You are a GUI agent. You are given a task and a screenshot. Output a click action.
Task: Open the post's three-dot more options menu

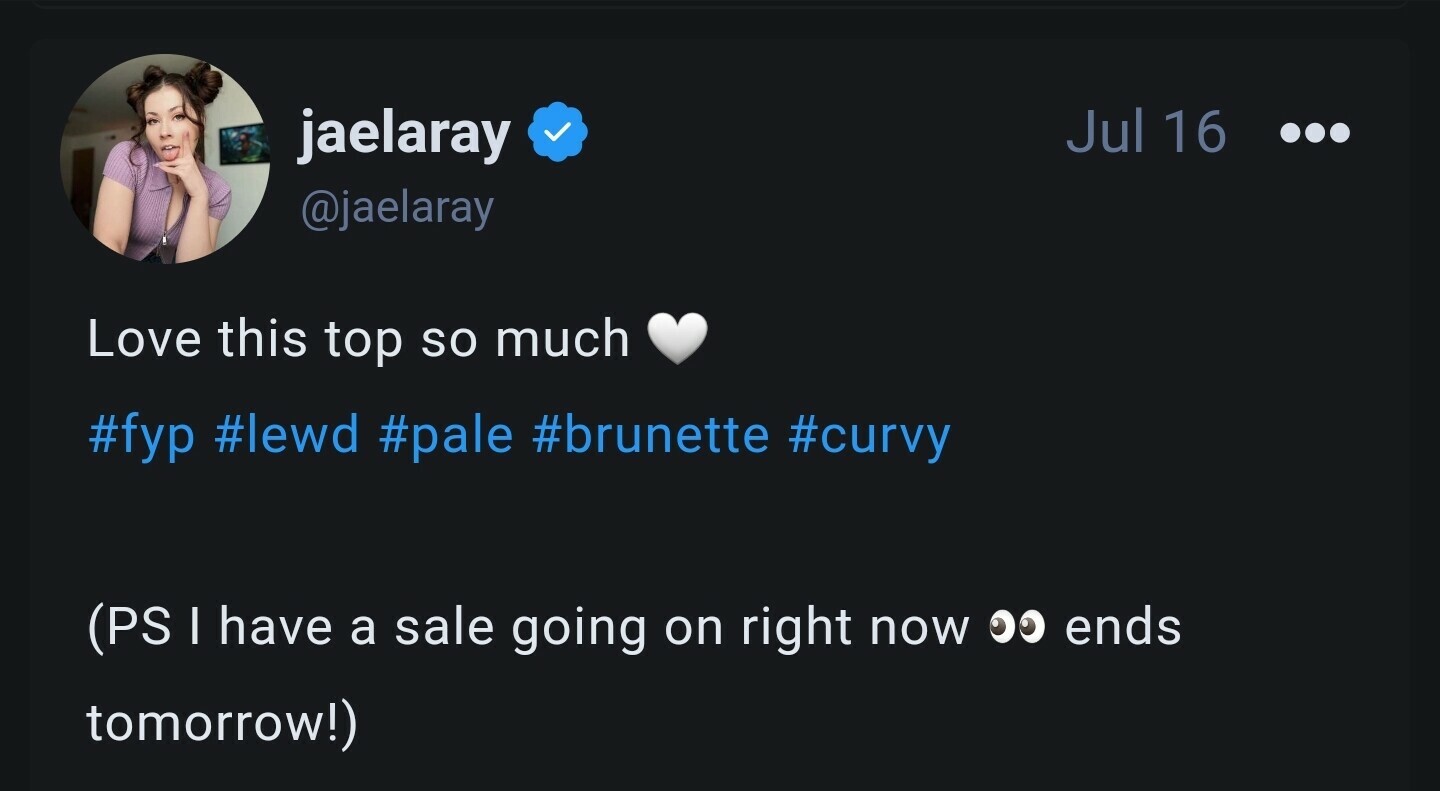(x=1315, y=133)
